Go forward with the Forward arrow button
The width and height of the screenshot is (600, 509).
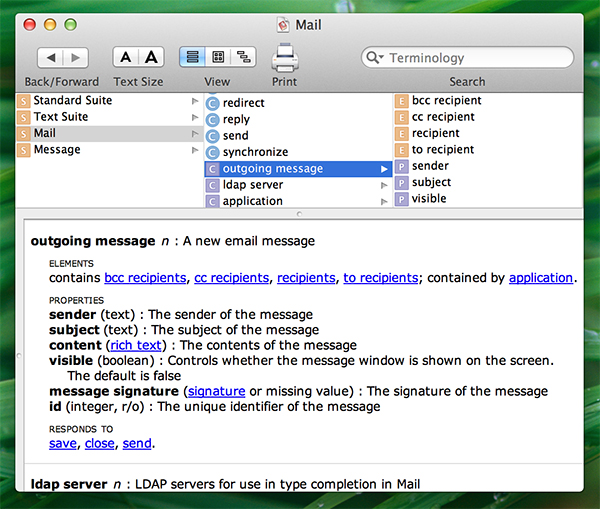[x=76, y=58]
